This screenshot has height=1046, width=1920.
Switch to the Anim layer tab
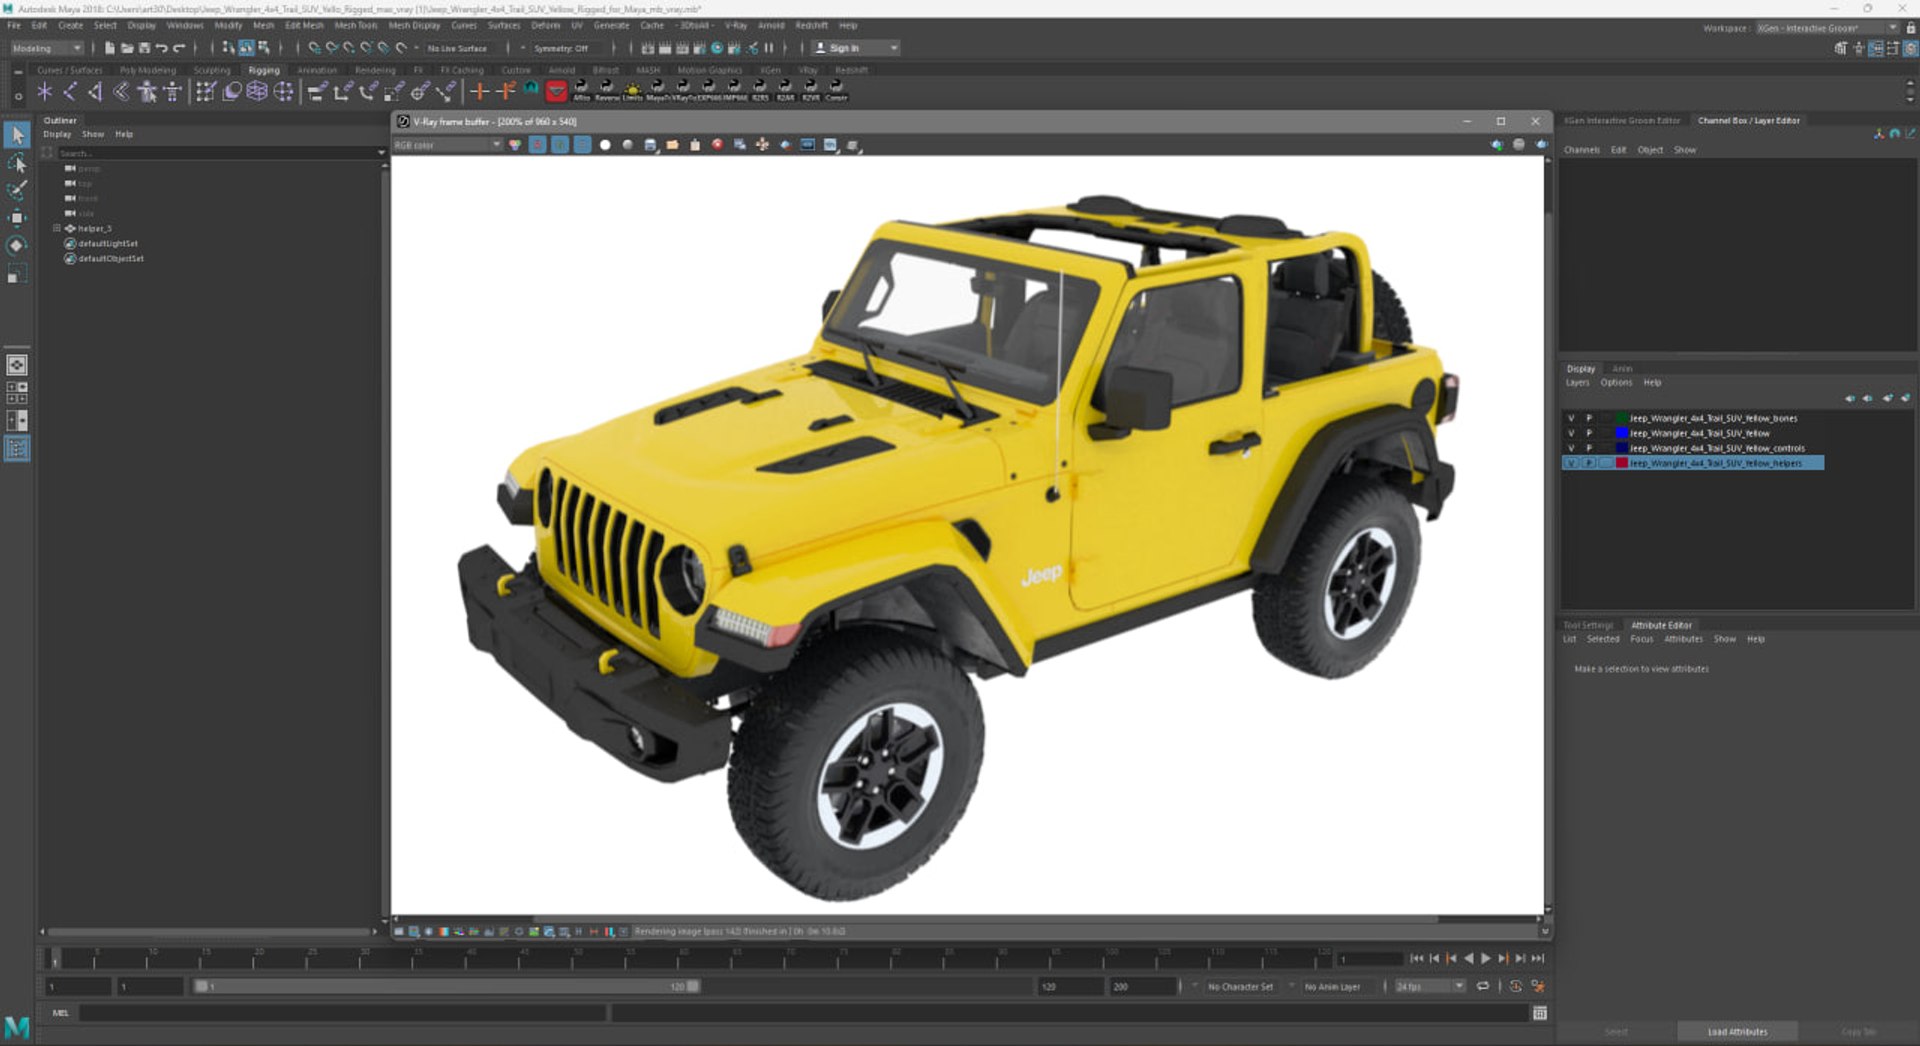coord(1622,369)
